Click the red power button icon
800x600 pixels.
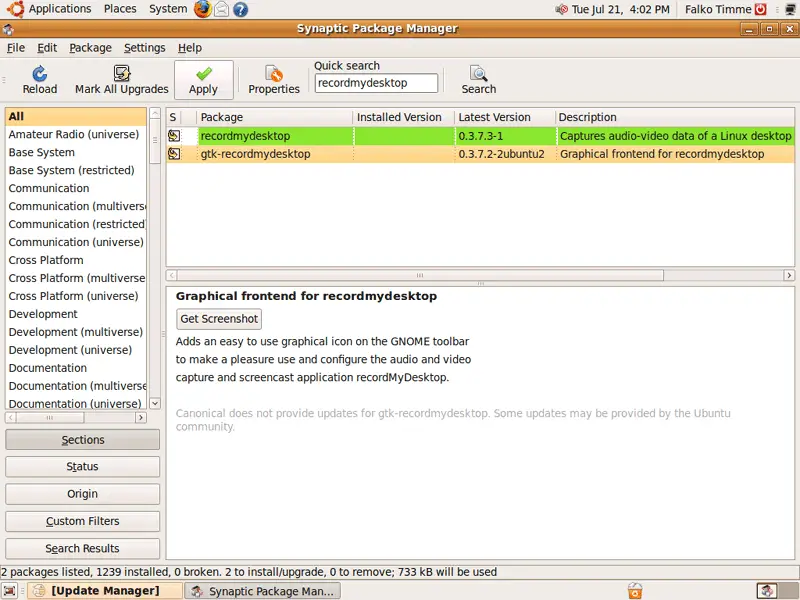[761, 9]
